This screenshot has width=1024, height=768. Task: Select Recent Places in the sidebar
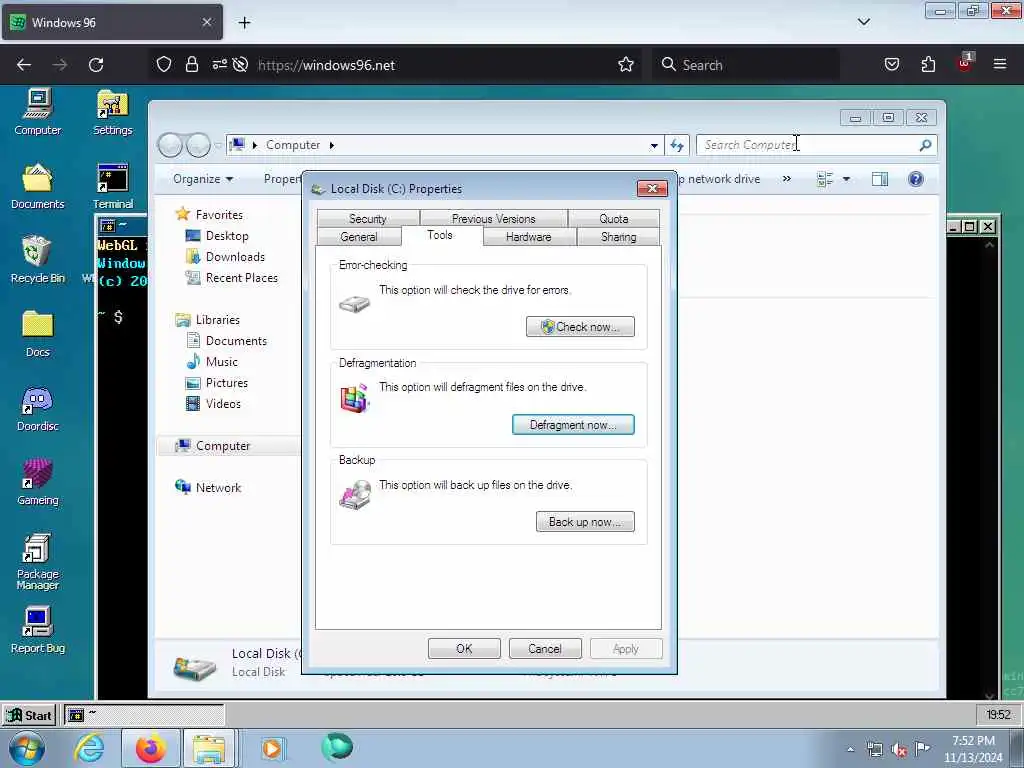click(x=232, y=278)
